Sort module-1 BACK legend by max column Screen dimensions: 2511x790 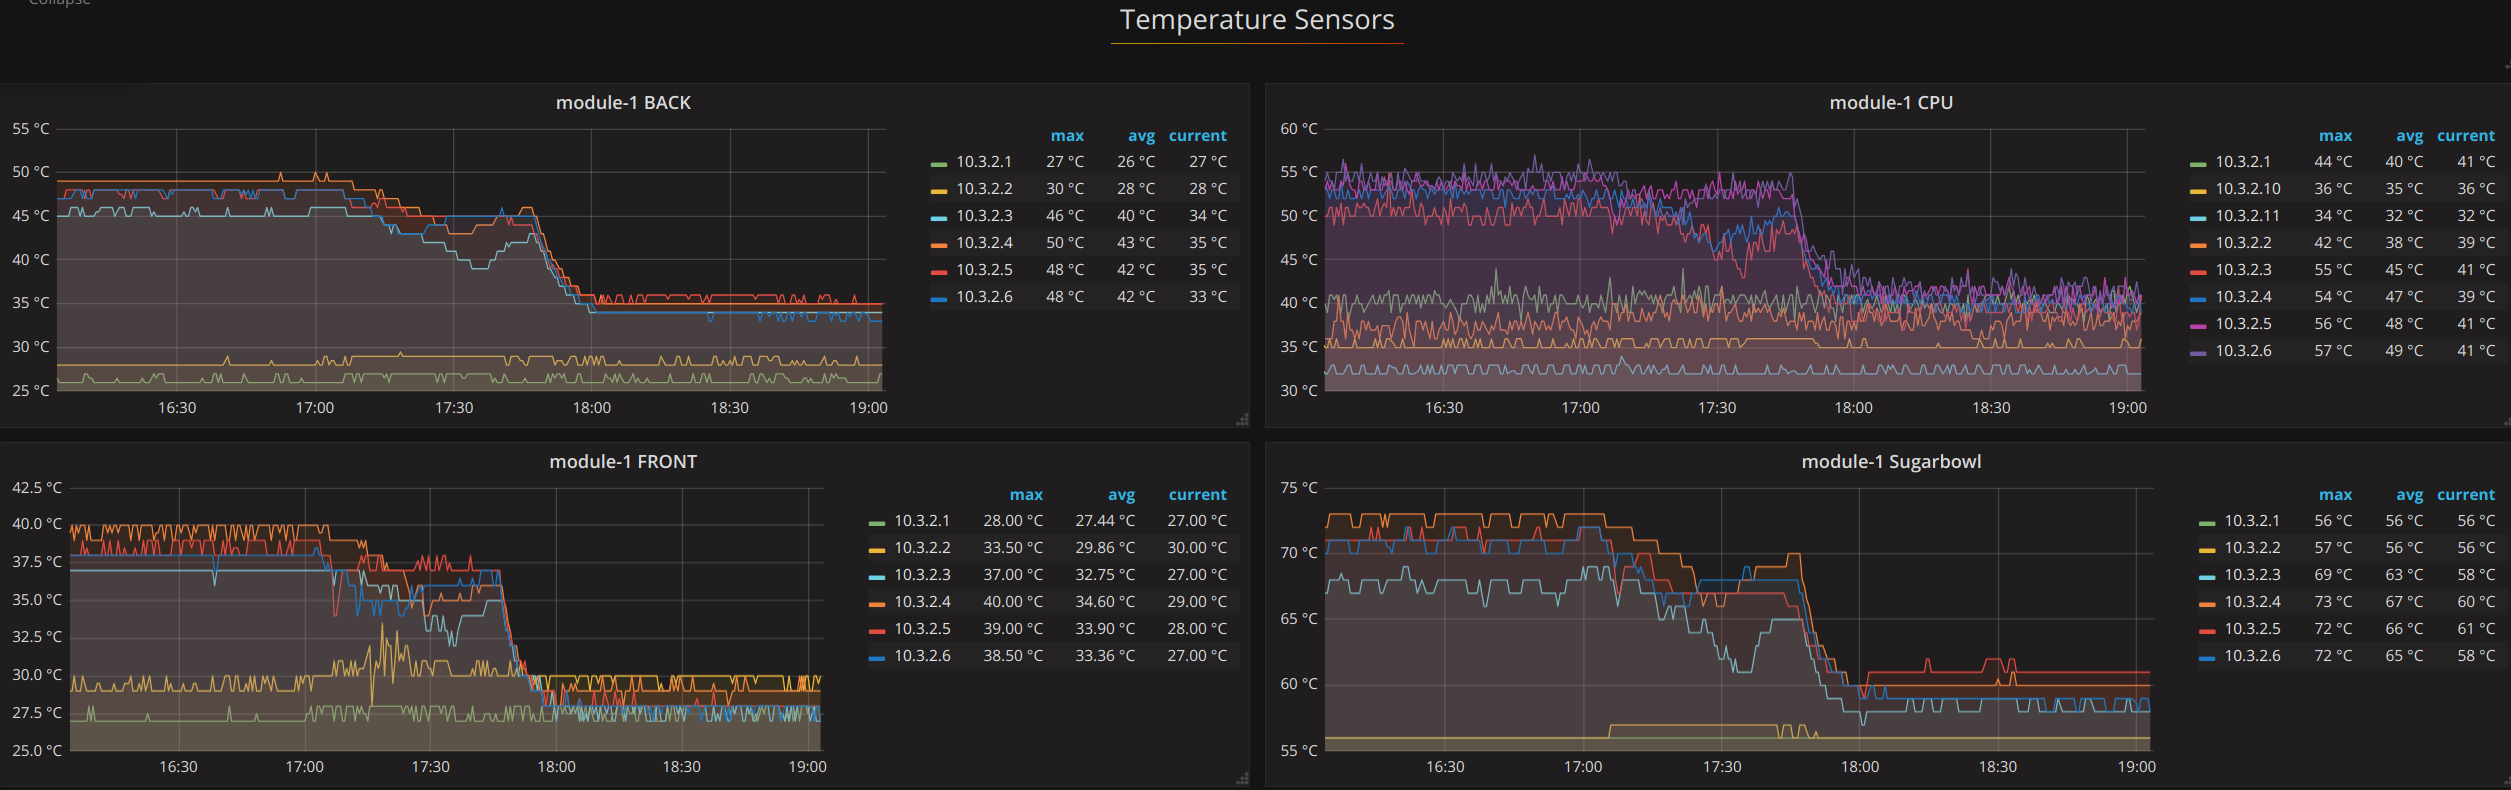click(1067, 136)
